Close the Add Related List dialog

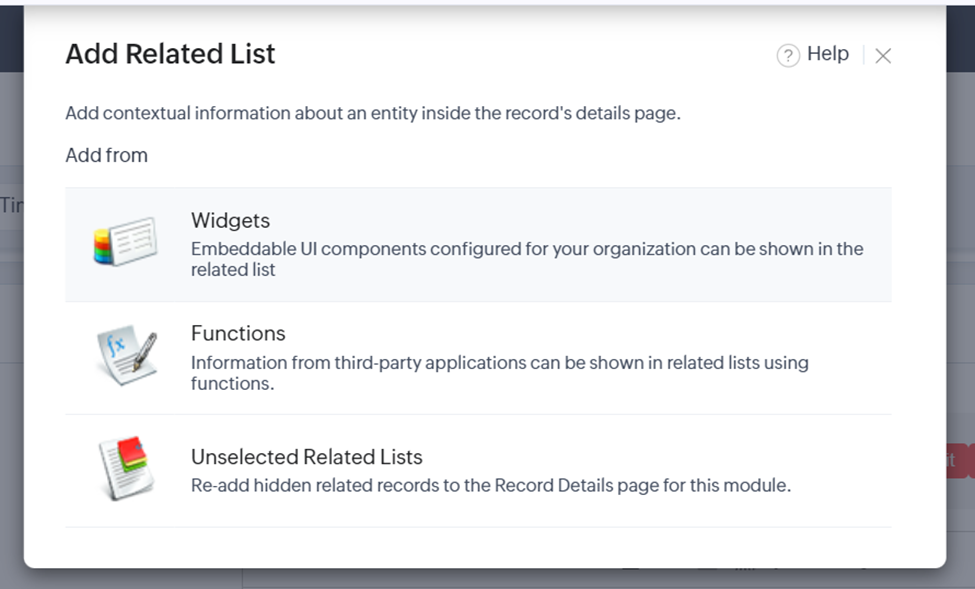(x=883, y=56)
